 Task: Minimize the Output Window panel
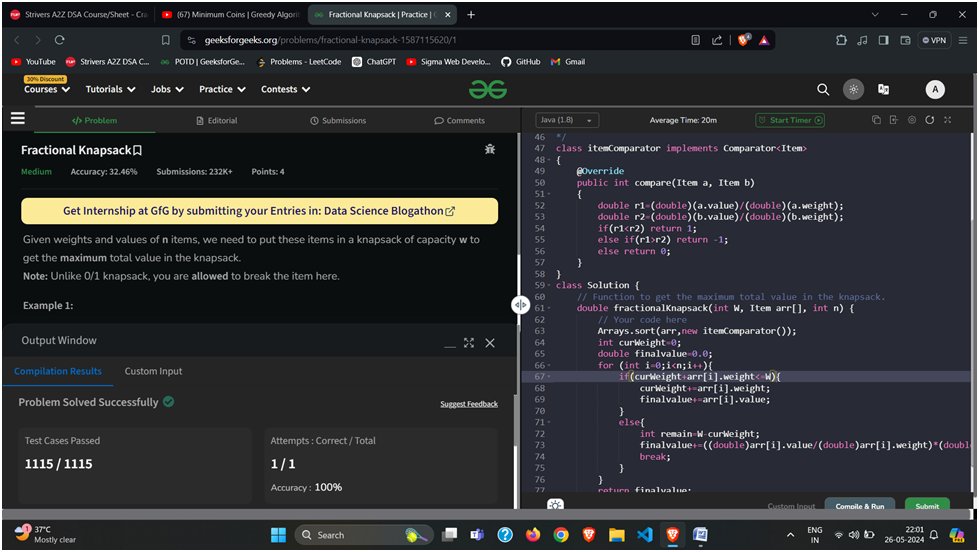450,345
